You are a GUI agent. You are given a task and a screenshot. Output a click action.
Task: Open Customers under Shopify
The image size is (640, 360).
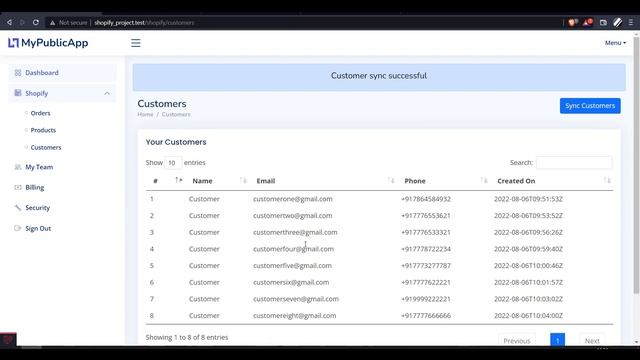[x=46, y=147]
